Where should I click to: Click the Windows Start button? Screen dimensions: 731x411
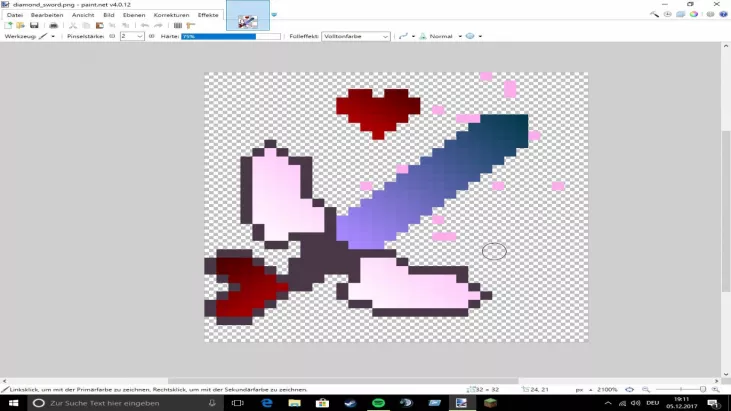click(x=11, y=403)
